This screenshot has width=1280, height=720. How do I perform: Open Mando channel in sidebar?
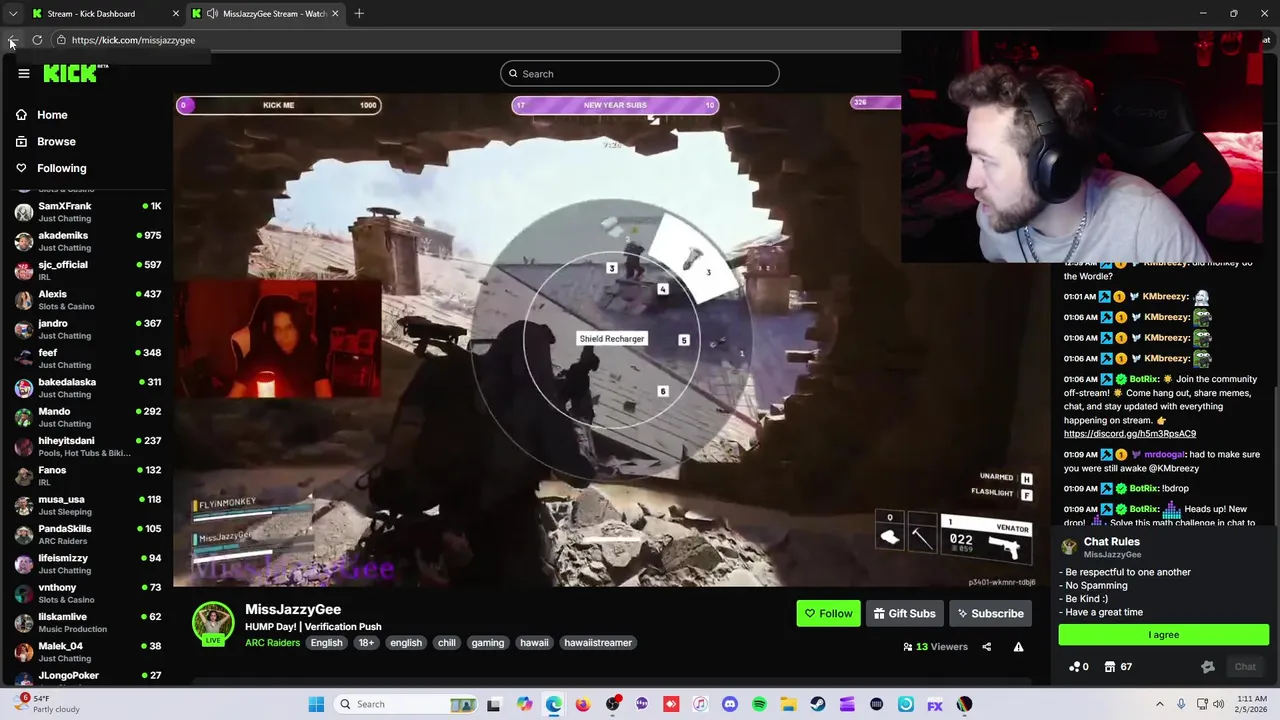tap(88, 417)
